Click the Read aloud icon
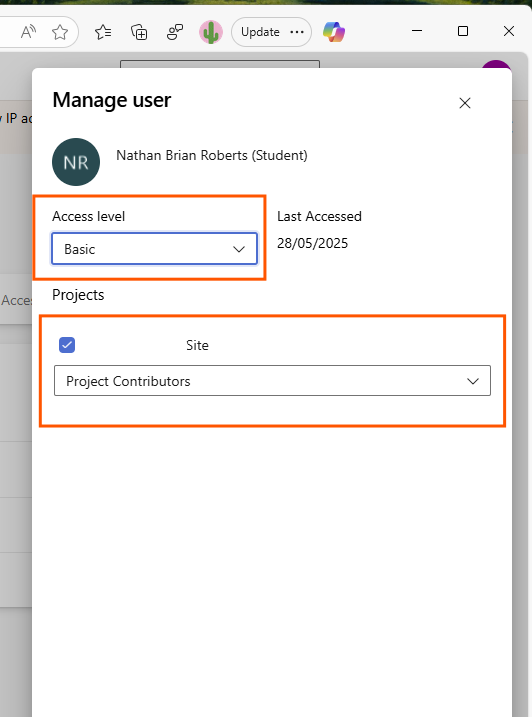The width and height of the screenshot is (532, 717). (x=28, y=32)
